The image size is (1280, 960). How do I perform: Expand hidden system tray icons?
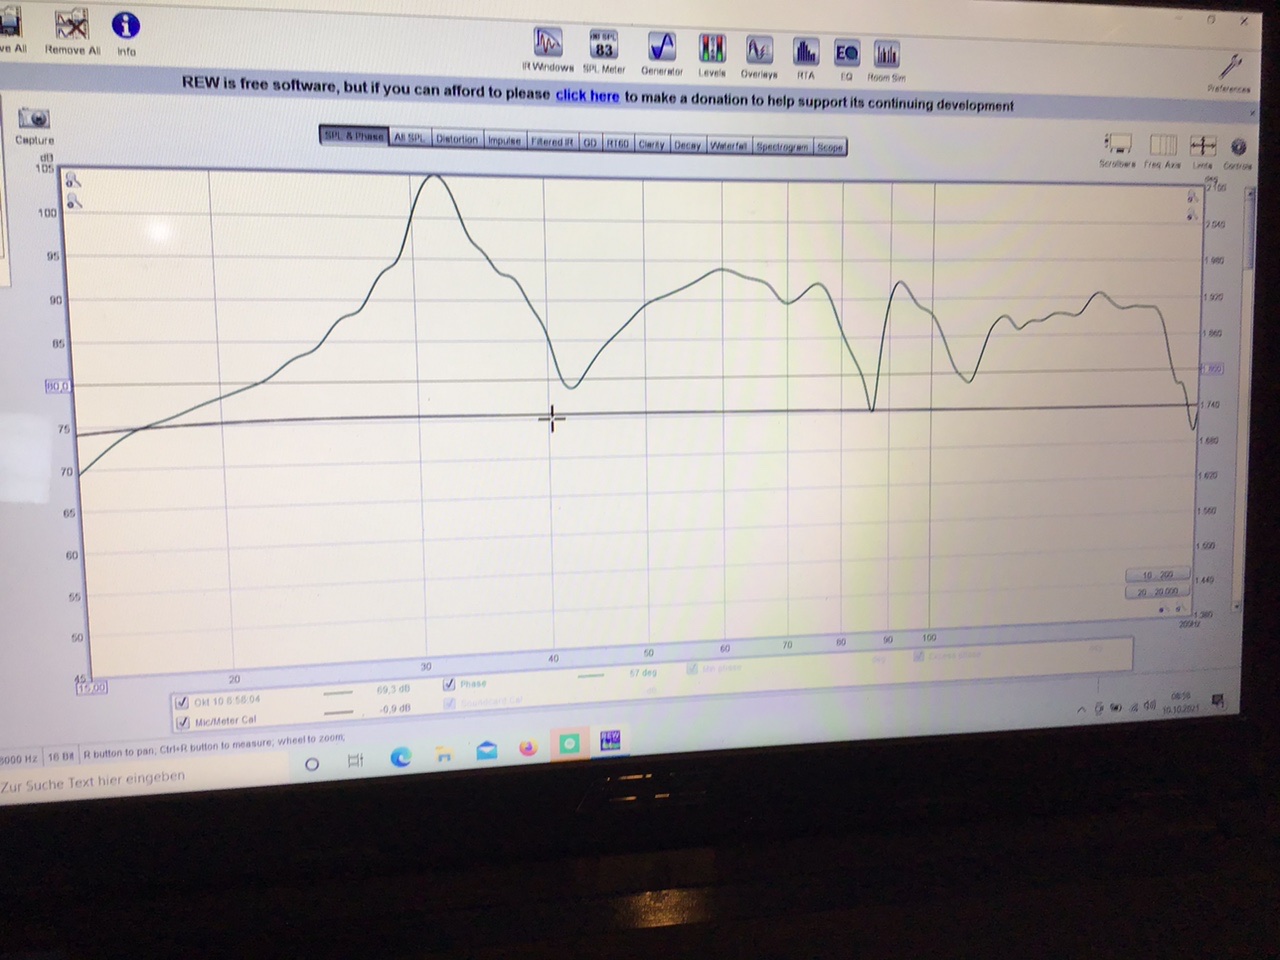tap(1080, 709)
